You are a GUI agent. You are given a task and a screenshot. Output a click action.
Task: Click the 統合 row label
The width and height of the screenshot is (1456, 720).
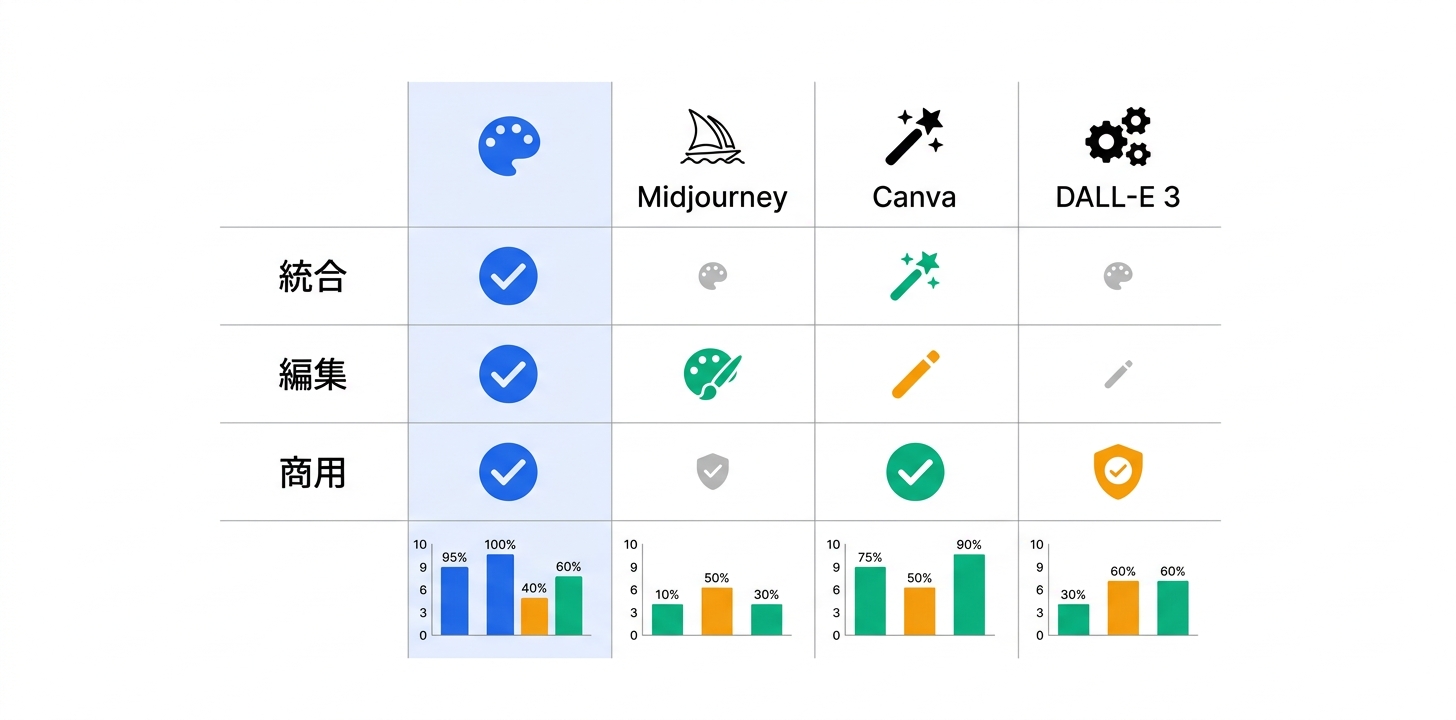(x=312, y=277)
